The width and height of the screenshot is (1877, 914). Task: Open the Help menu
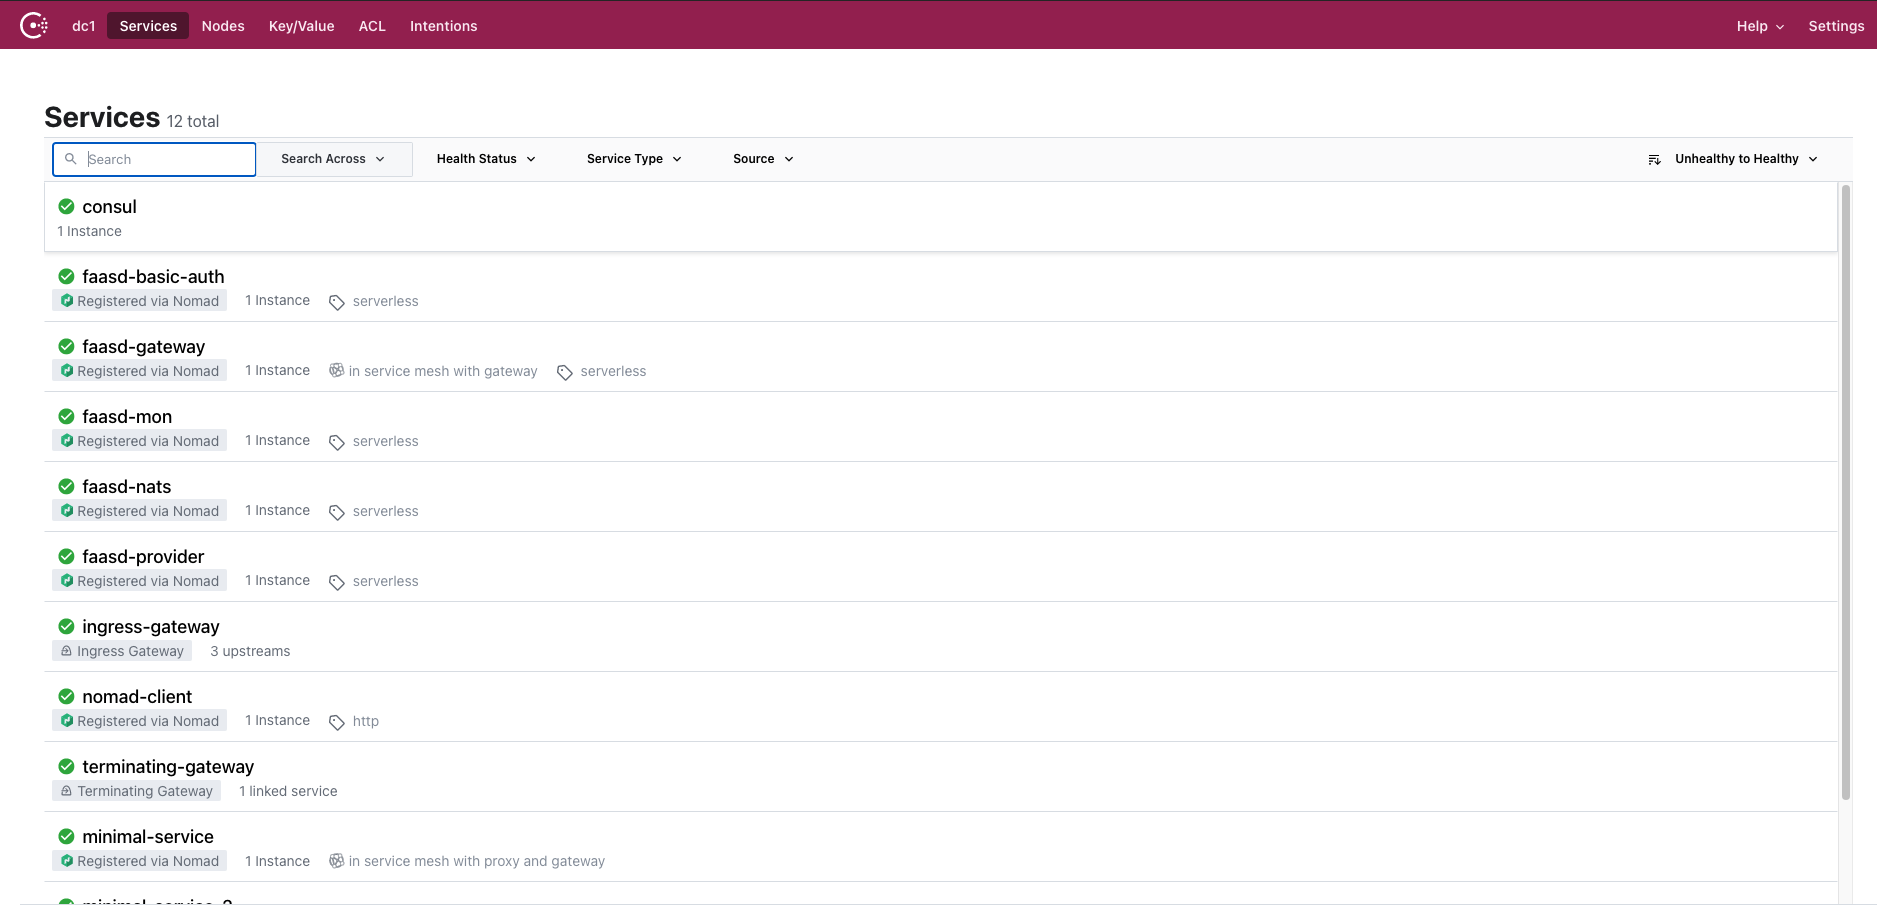pyautogui.click(x=1760, y=26)
